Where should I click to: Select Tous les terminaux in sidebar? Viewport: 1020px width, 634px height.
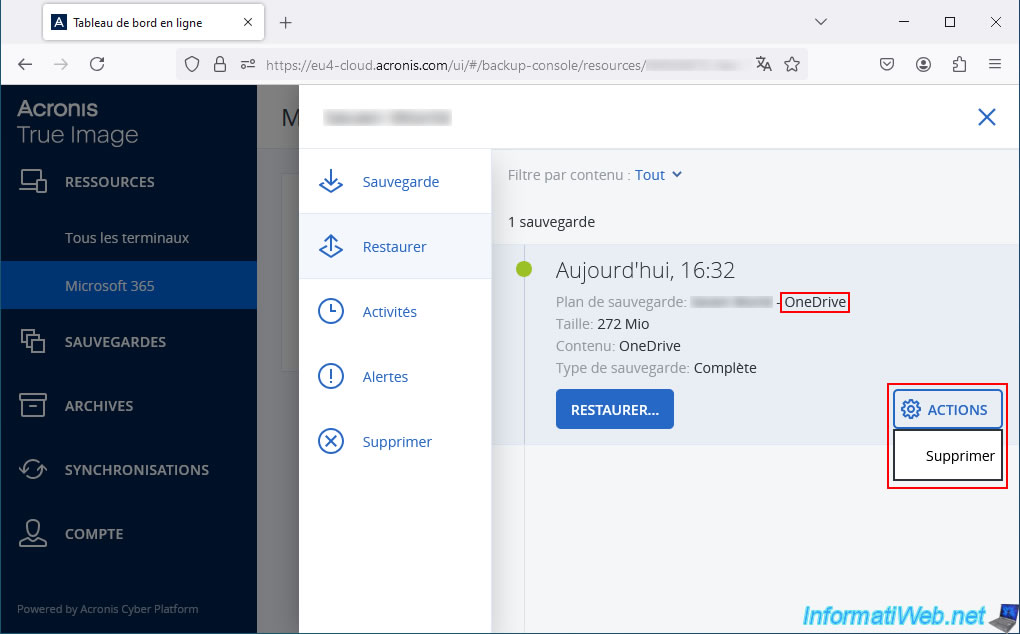click(129, 238)
